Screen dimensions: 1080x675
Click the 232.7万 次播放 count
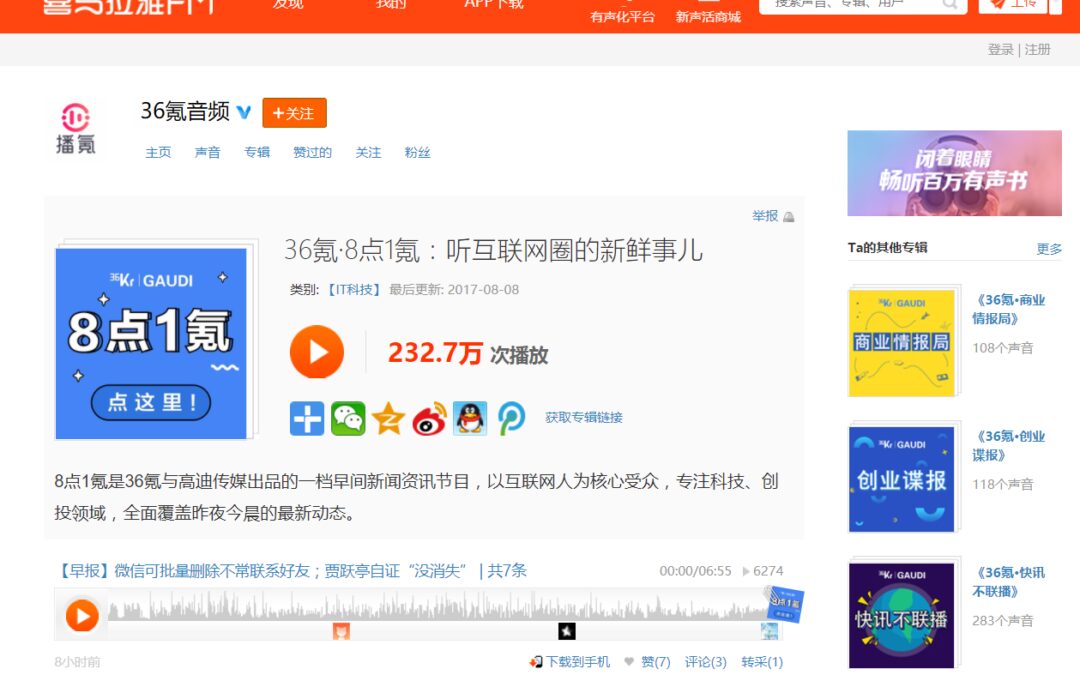tap(468, 354)
